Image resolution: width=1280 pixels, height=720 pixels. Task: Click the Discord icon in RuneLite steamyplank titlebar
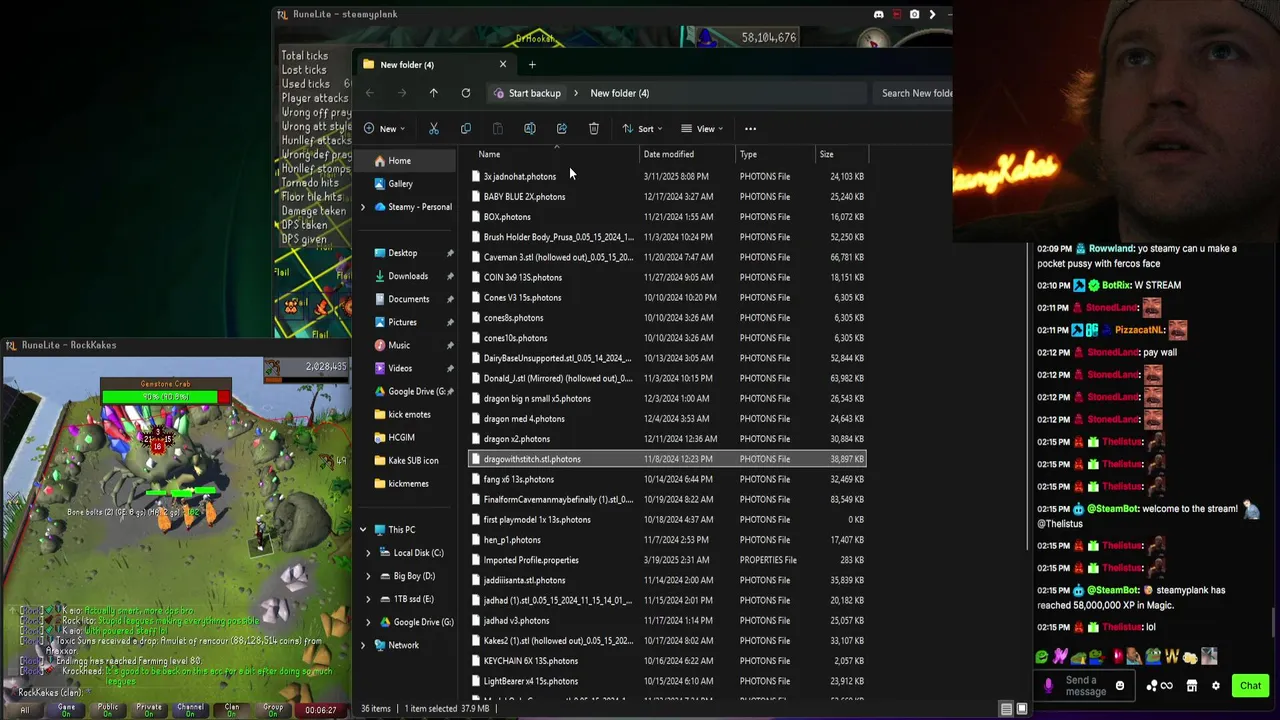[879, 14]
